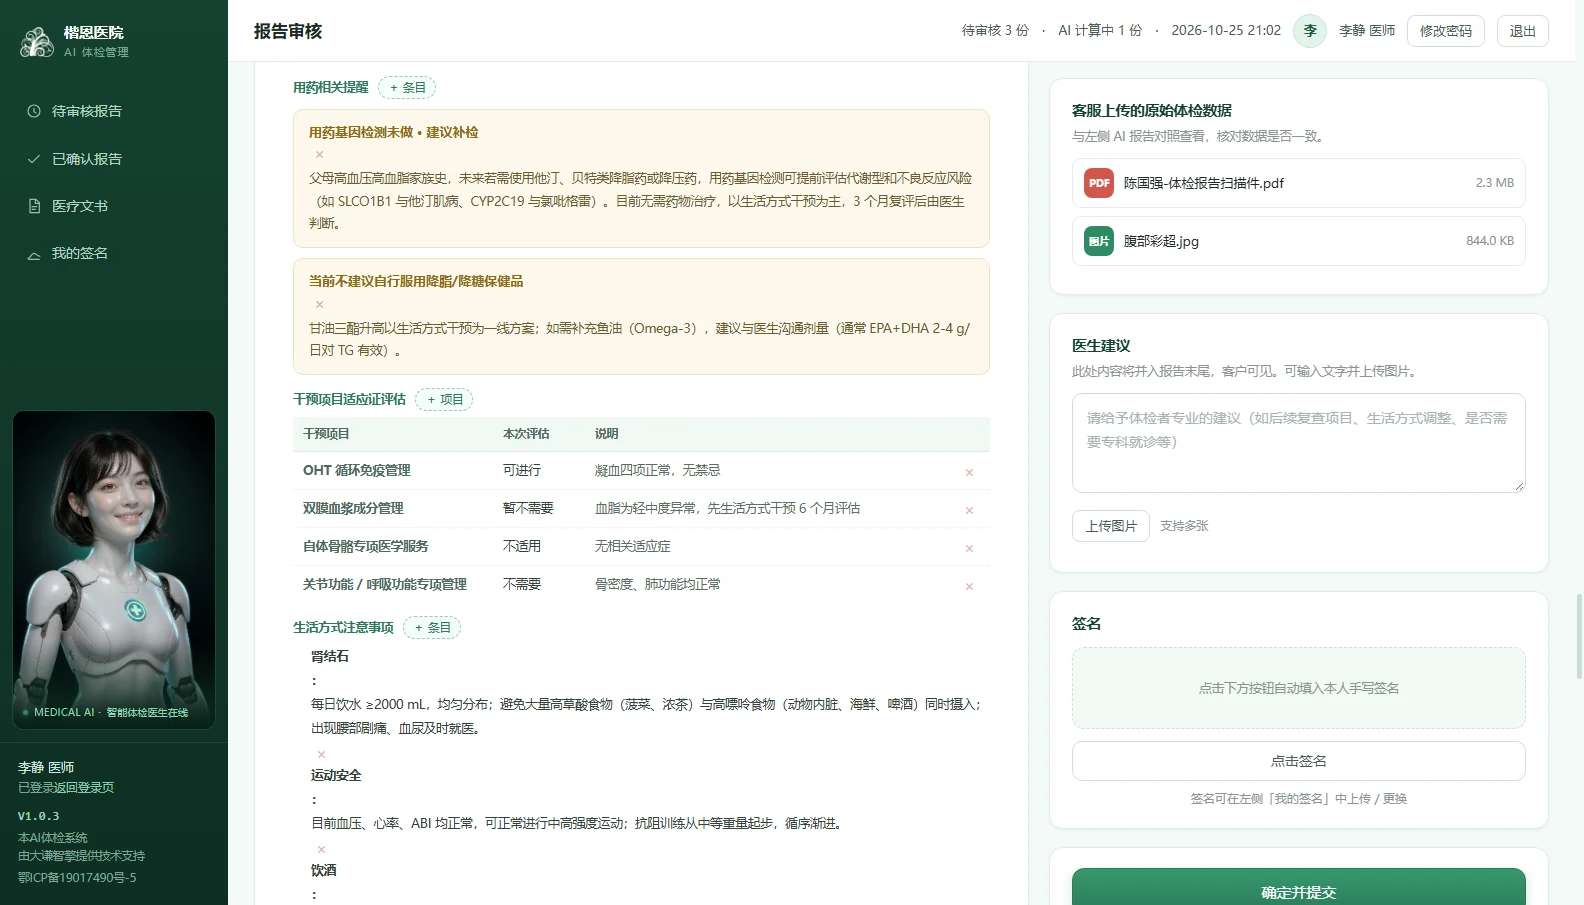Click the 暂不需要 evaluation cell
Image resolution: width=1584 pixels, height=905 pixels.
528,509
